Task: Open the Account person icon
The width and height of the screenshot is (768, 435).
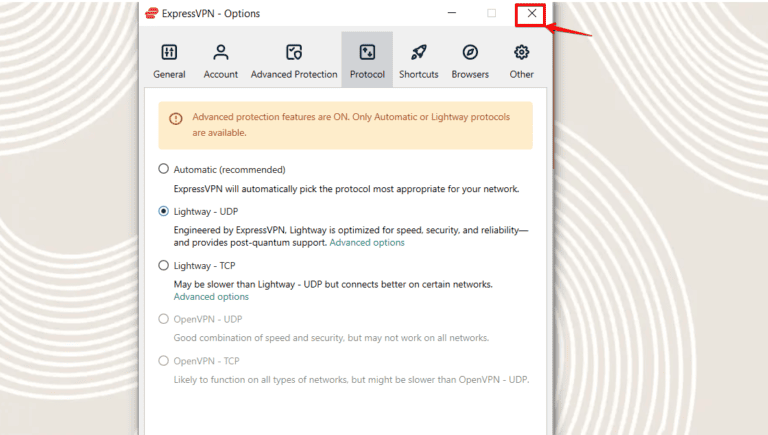Action: [x=221, y=52]
